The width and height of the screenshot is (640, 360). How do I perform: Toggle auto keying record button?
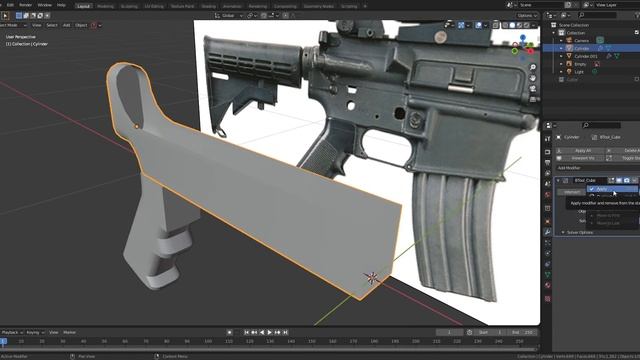tap(229, 332)
